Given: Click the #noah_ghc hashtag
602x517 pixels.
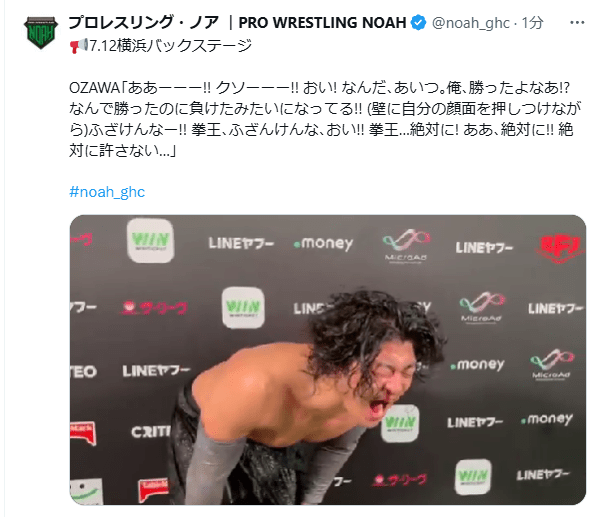Looking at the screenshot, I should tap(107, 192).
